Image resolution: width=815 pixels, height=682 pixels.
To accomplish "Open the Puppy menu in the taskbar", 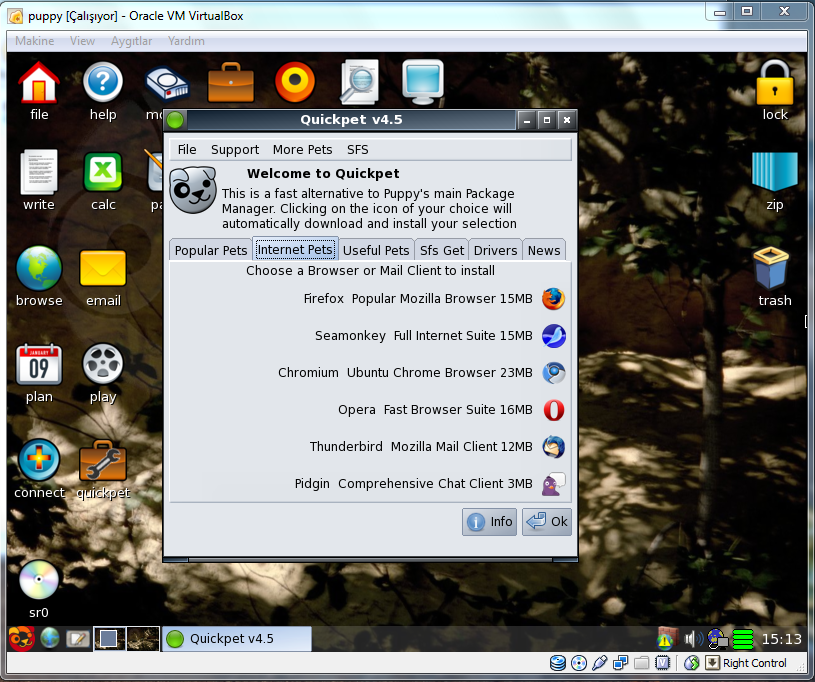I will pos(19,638).
